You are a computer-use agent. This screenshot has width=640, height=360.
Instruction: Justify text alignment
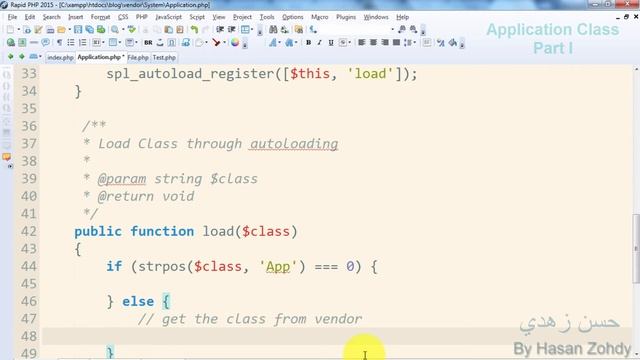(x=396, y=42)
